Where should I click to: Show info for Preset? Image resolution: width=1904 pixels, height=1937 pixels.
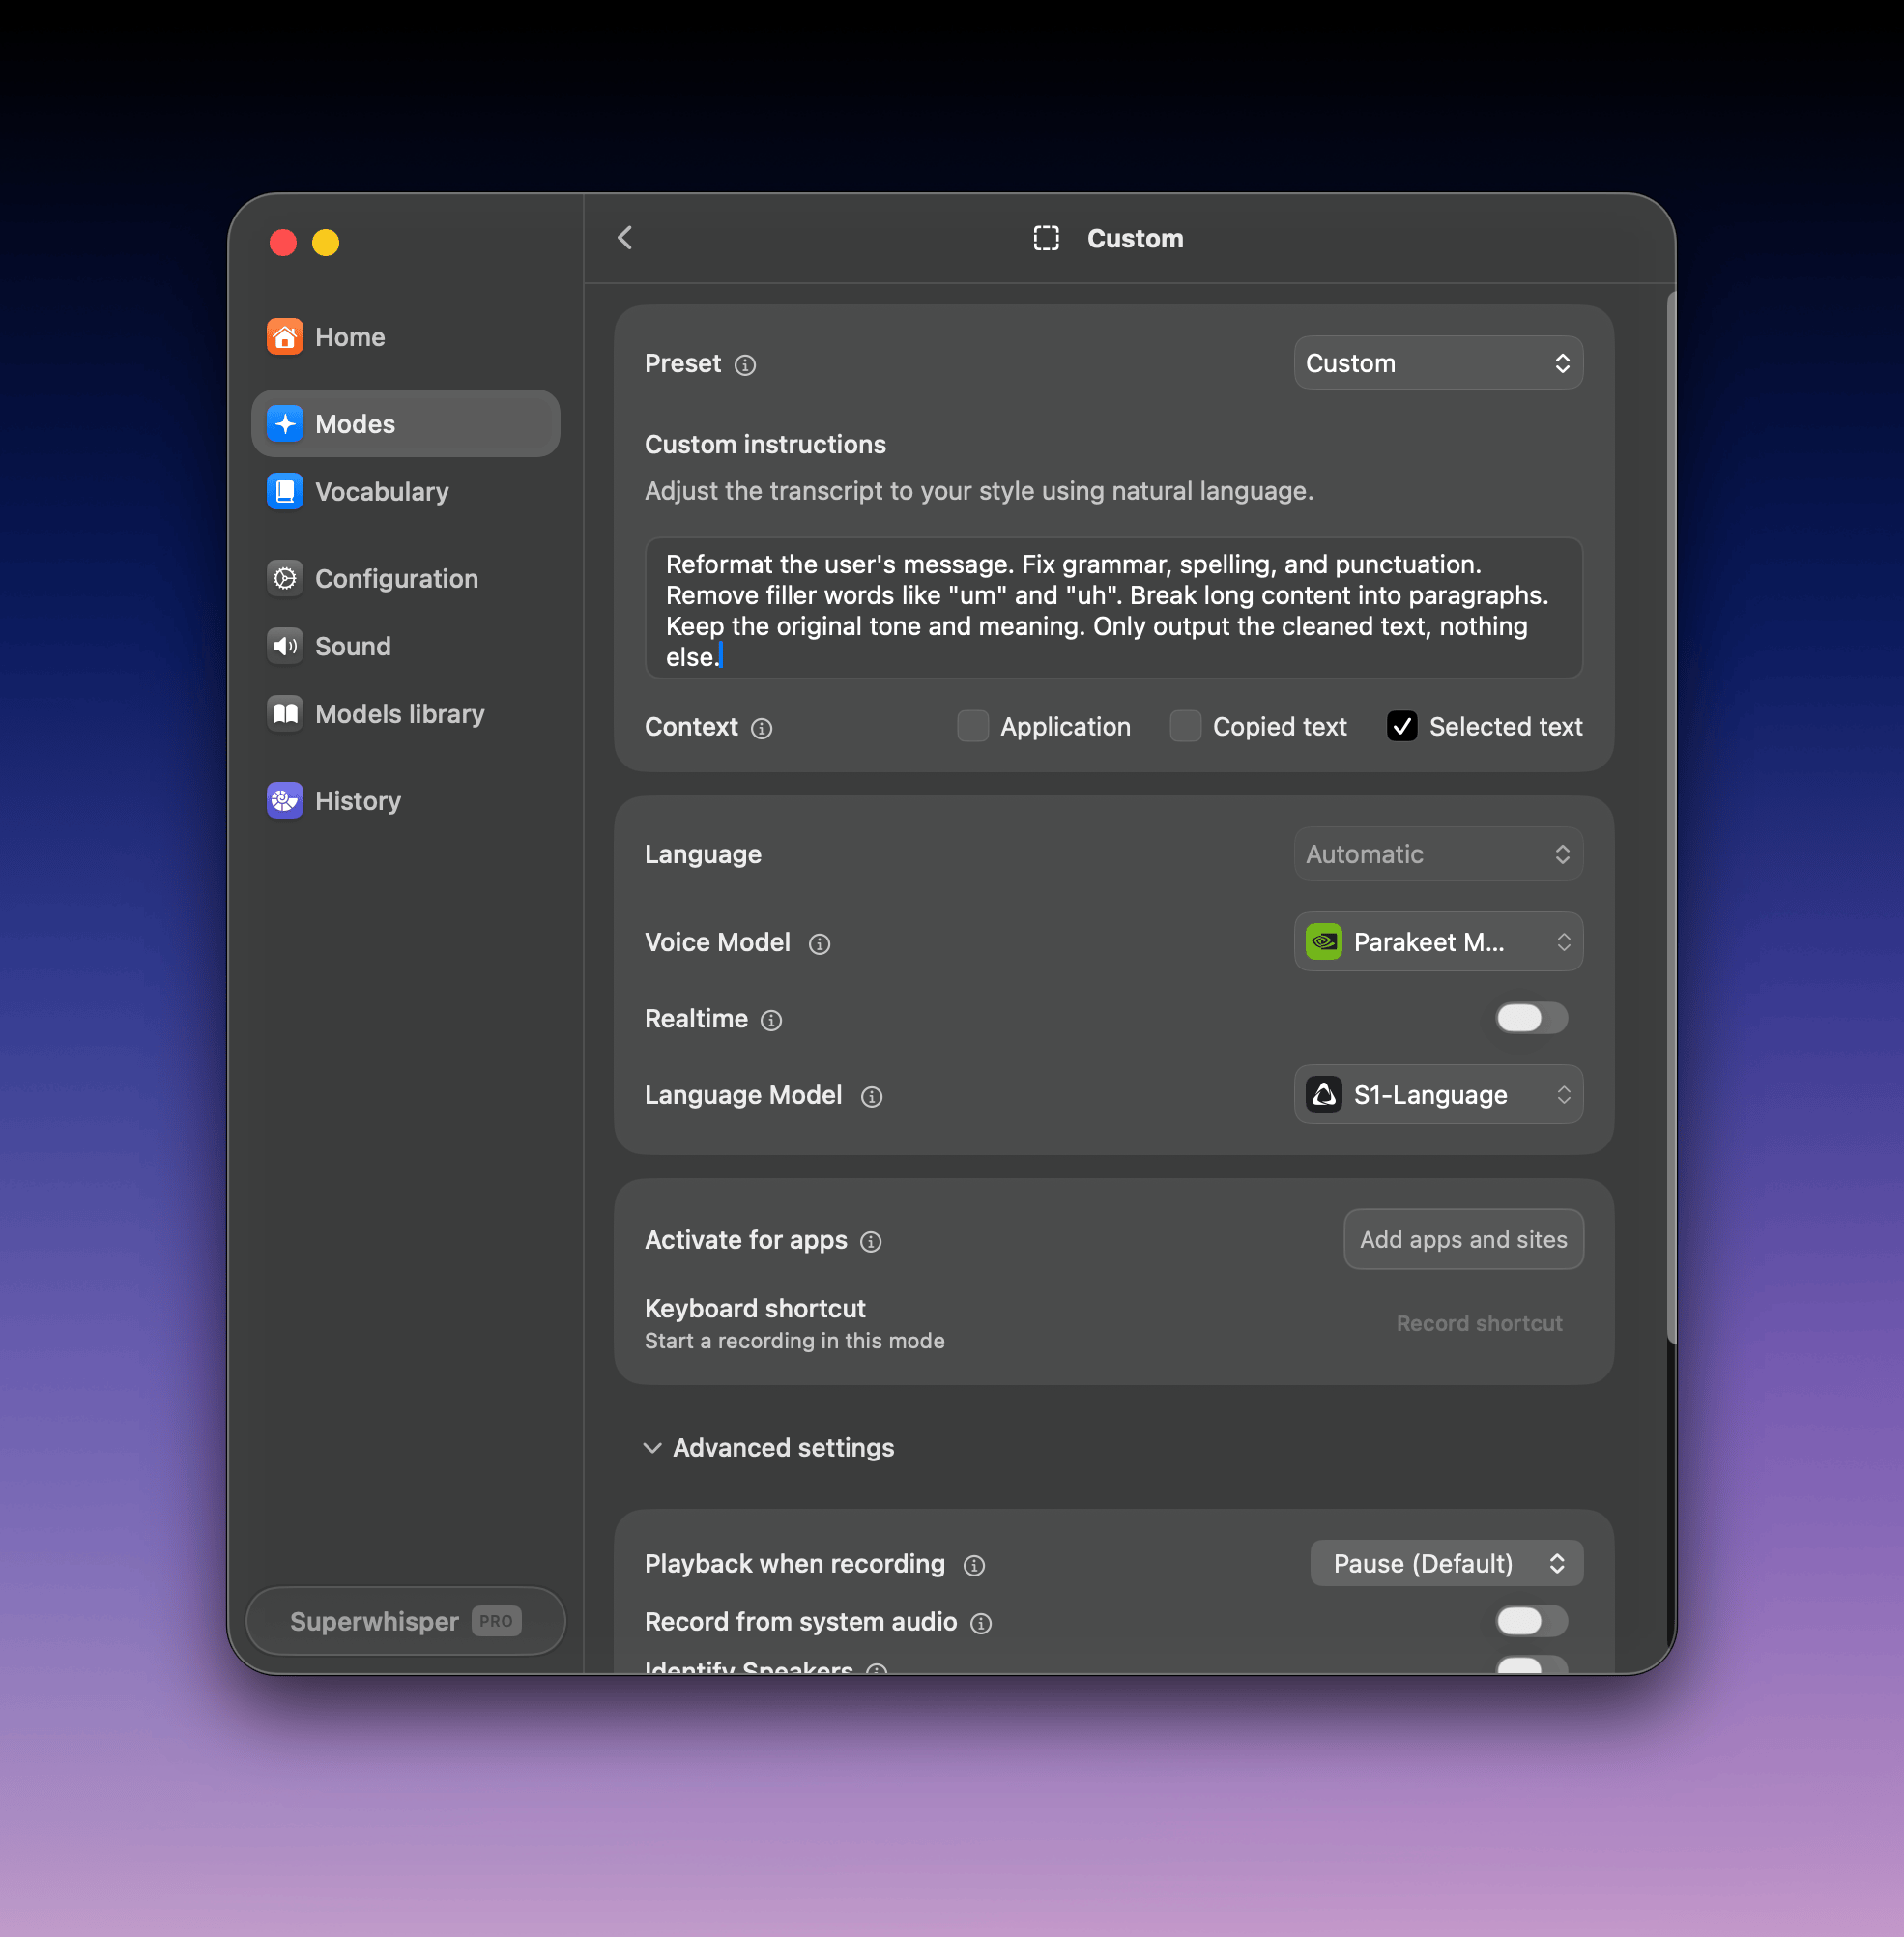click(x=745, y=365)
